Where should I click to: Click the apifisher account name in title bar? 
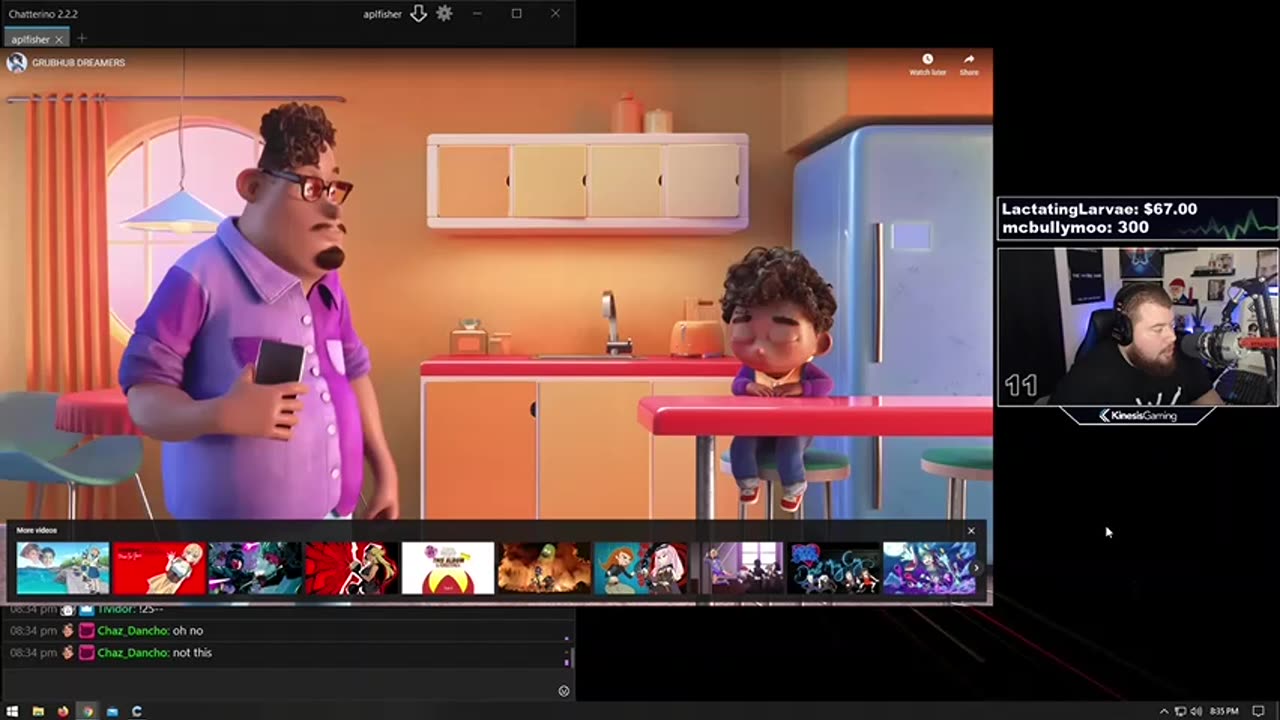tap(382, 14)
